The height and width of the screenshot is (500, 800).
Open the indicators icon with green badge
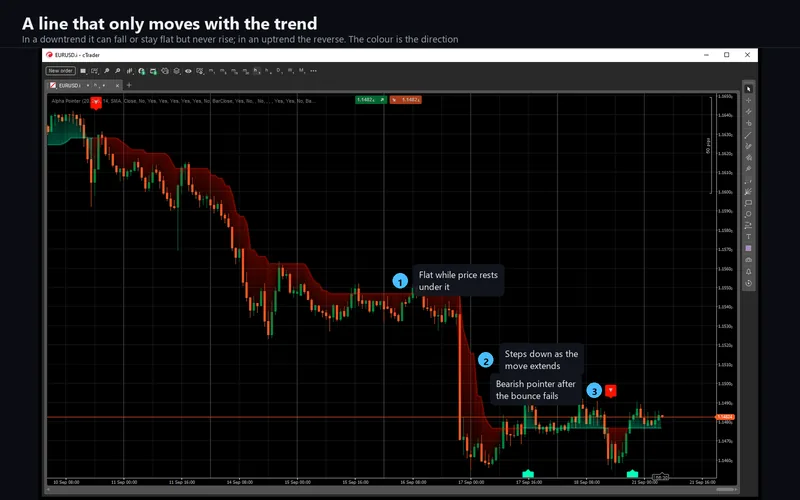pyautogui.click(x=141, y=71)
